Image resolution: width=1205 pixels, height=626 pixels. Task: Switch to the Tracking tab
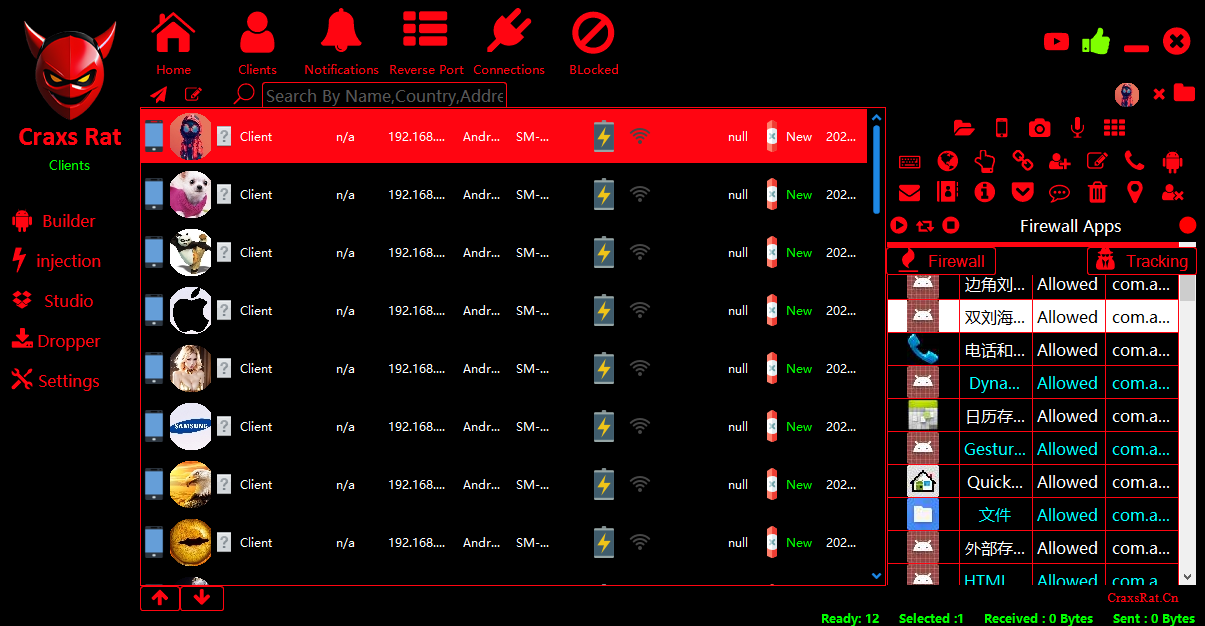coord(1141,261)
